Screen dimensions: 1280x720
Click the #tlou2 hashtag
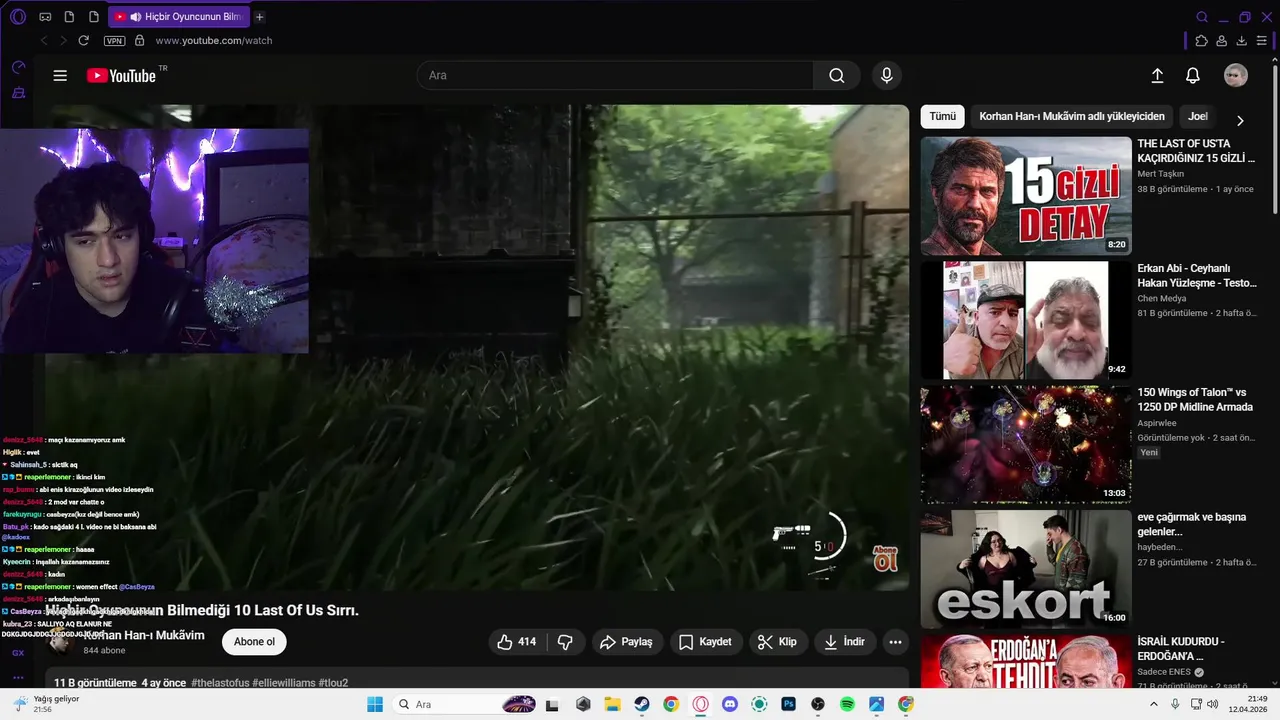click(x=333, y=683)
